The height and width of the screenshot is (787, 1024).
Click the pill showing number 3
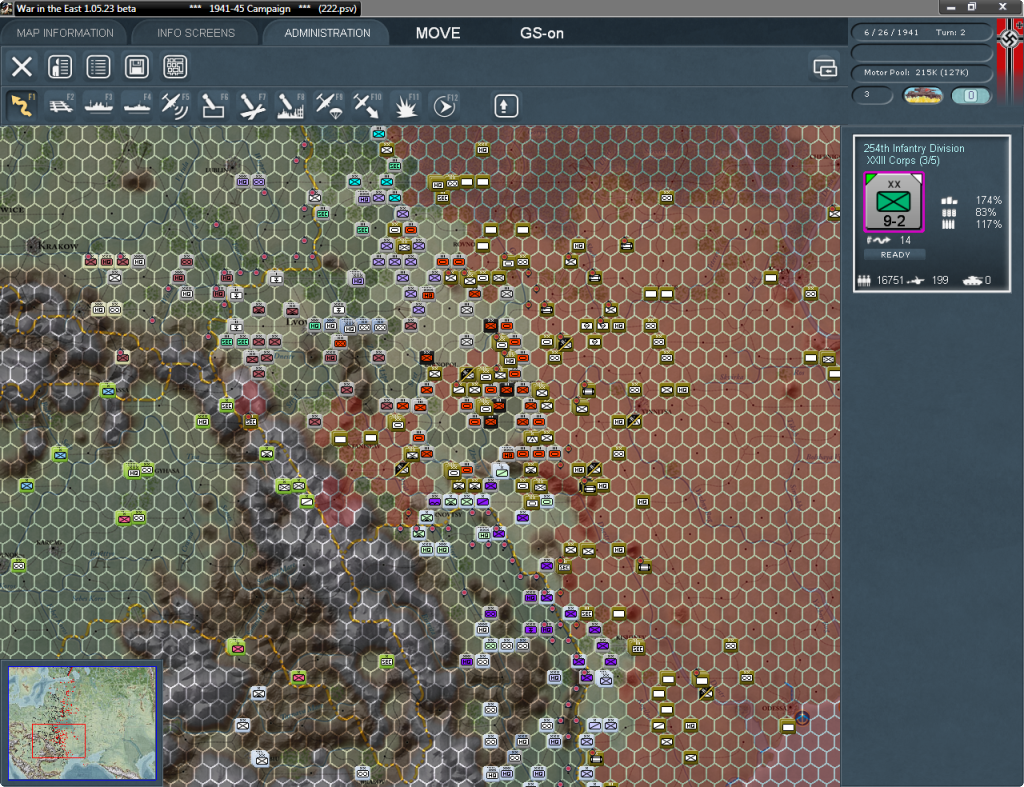[872, 95]
